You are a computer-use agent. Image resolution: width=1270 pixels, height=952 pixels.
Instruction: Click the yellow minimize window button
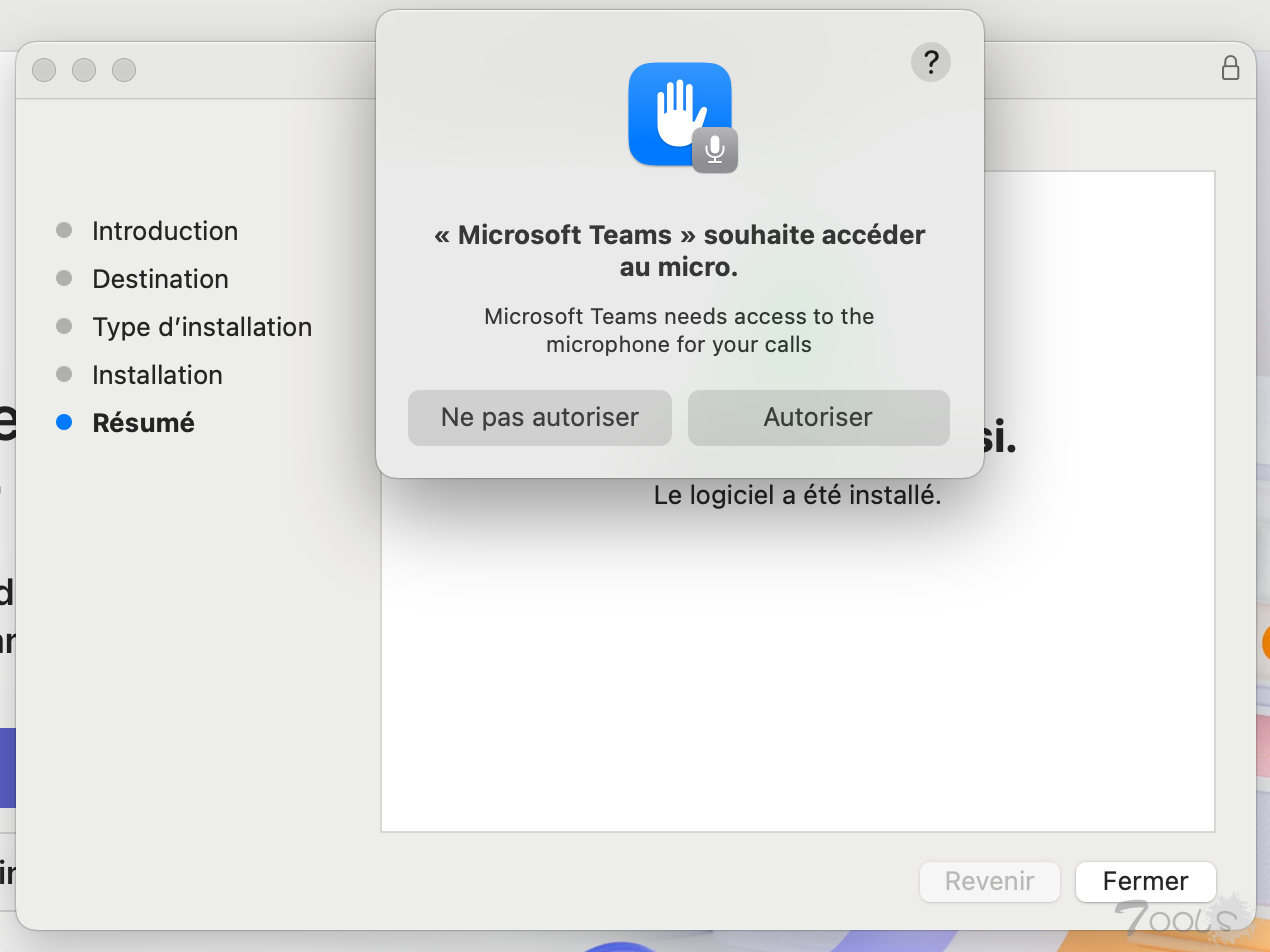(x=84, y=70)
